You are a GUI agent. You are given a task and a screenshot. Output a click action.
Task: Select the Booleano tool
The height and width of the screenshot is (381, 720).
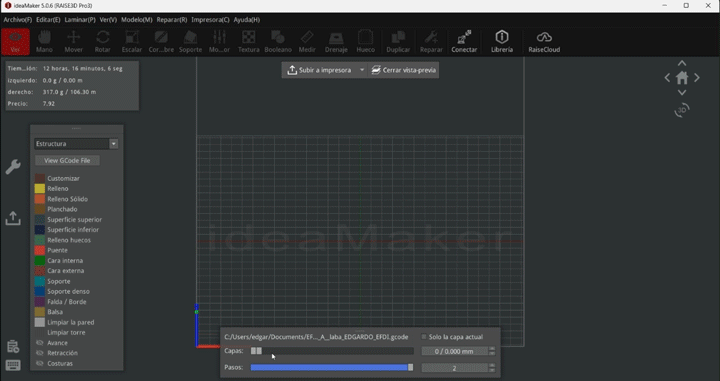click(278, 42)
